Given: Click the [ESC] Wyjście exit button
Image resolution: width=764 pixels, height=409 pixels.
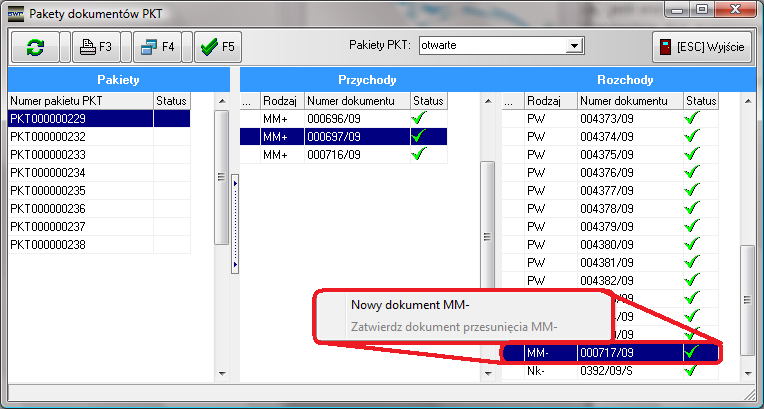Looking at the screenshot, I should (704, 46).
